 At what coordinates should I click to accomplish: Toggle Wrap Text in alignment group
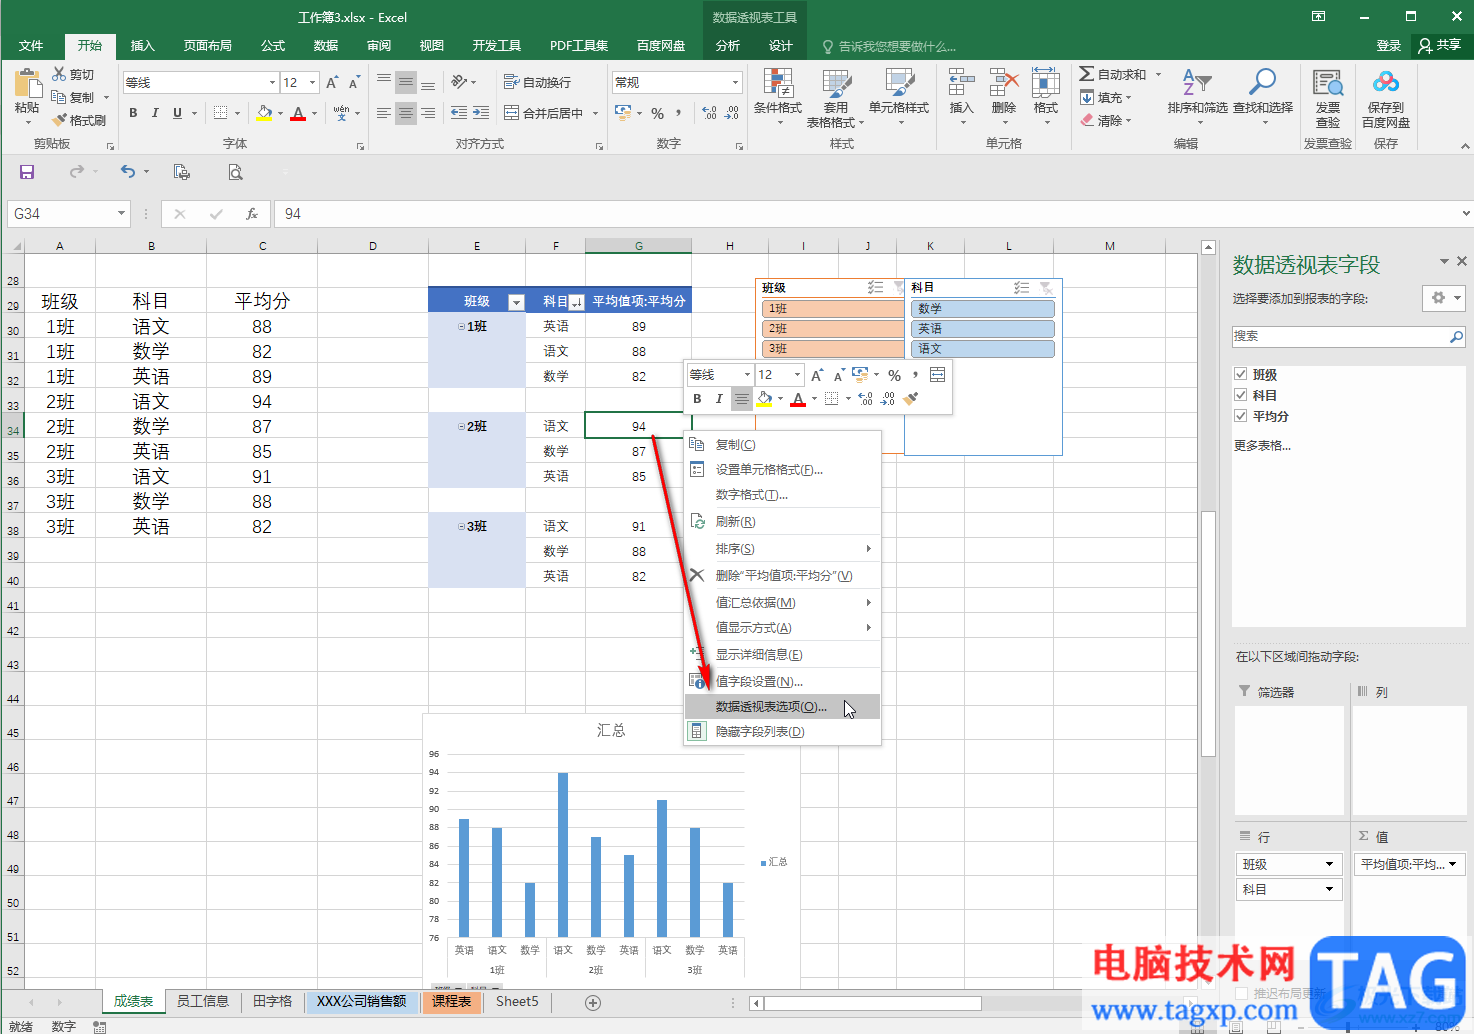click(537, 82)
